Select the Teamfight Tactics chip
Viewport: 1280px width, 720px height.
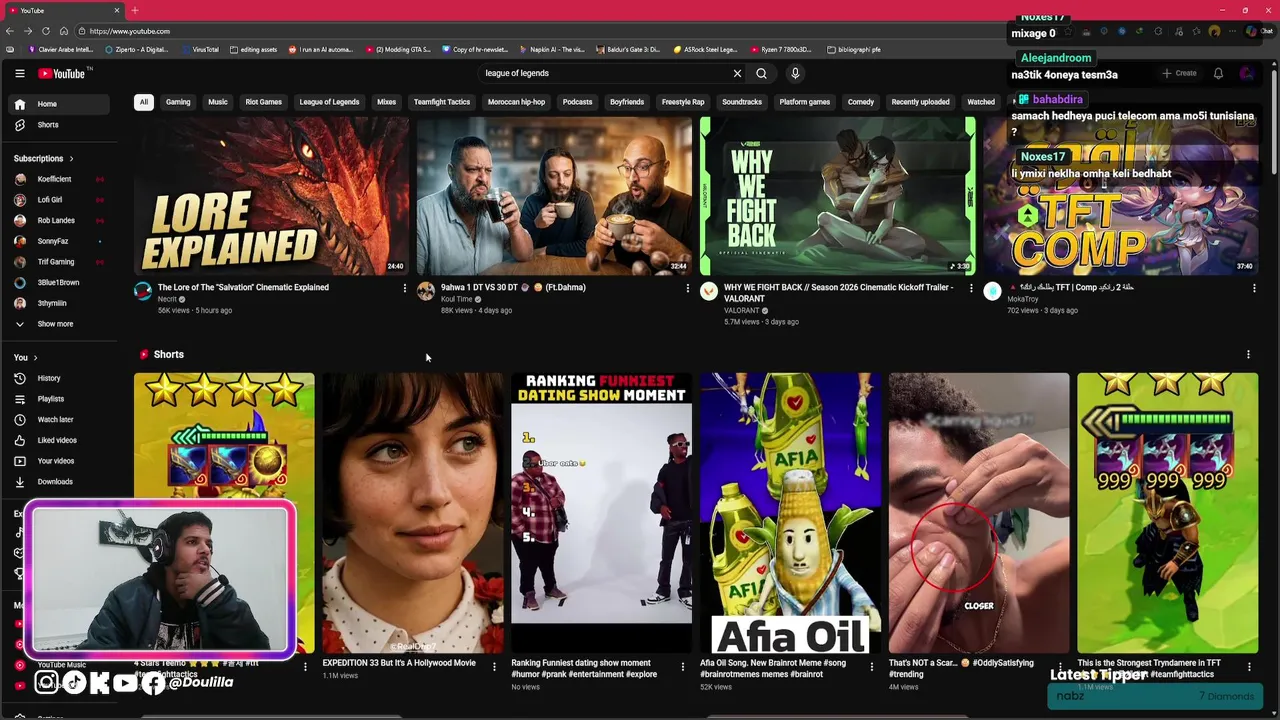pos(442,102)
